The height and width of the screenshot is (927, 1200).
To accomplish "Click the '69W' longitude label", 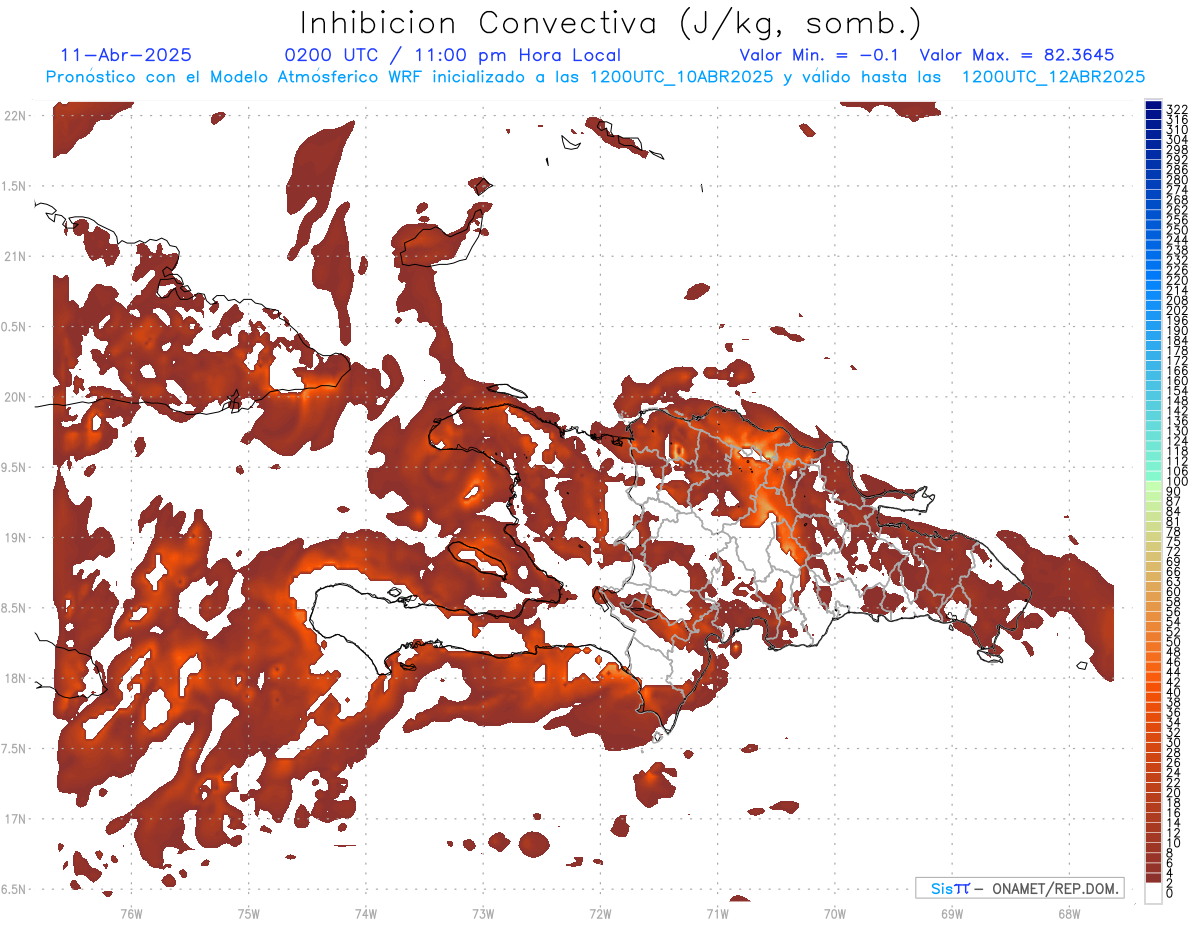I will point(952,913).
